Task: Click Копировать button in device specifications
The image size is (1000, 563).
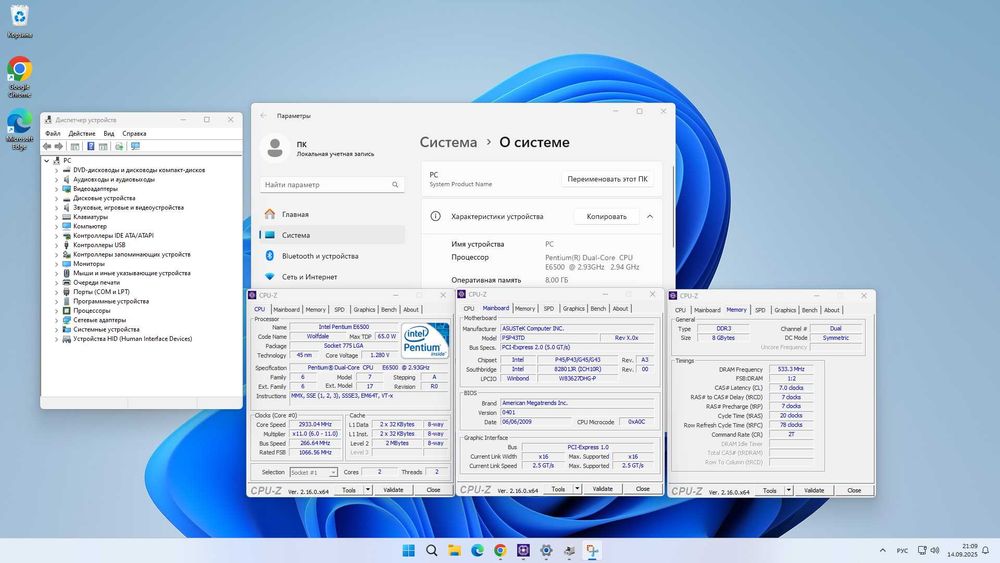Action: pos(607,217)
